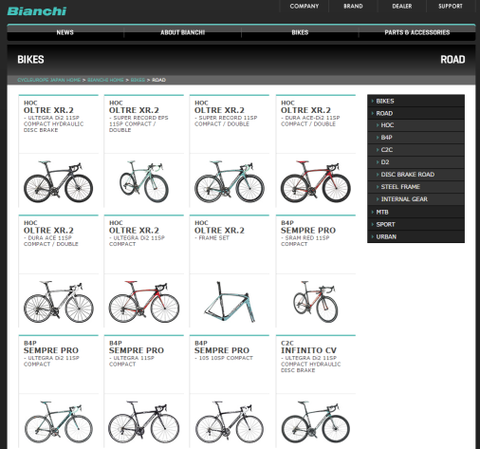Select ROAD in the sidebar menu

point(416,113)
